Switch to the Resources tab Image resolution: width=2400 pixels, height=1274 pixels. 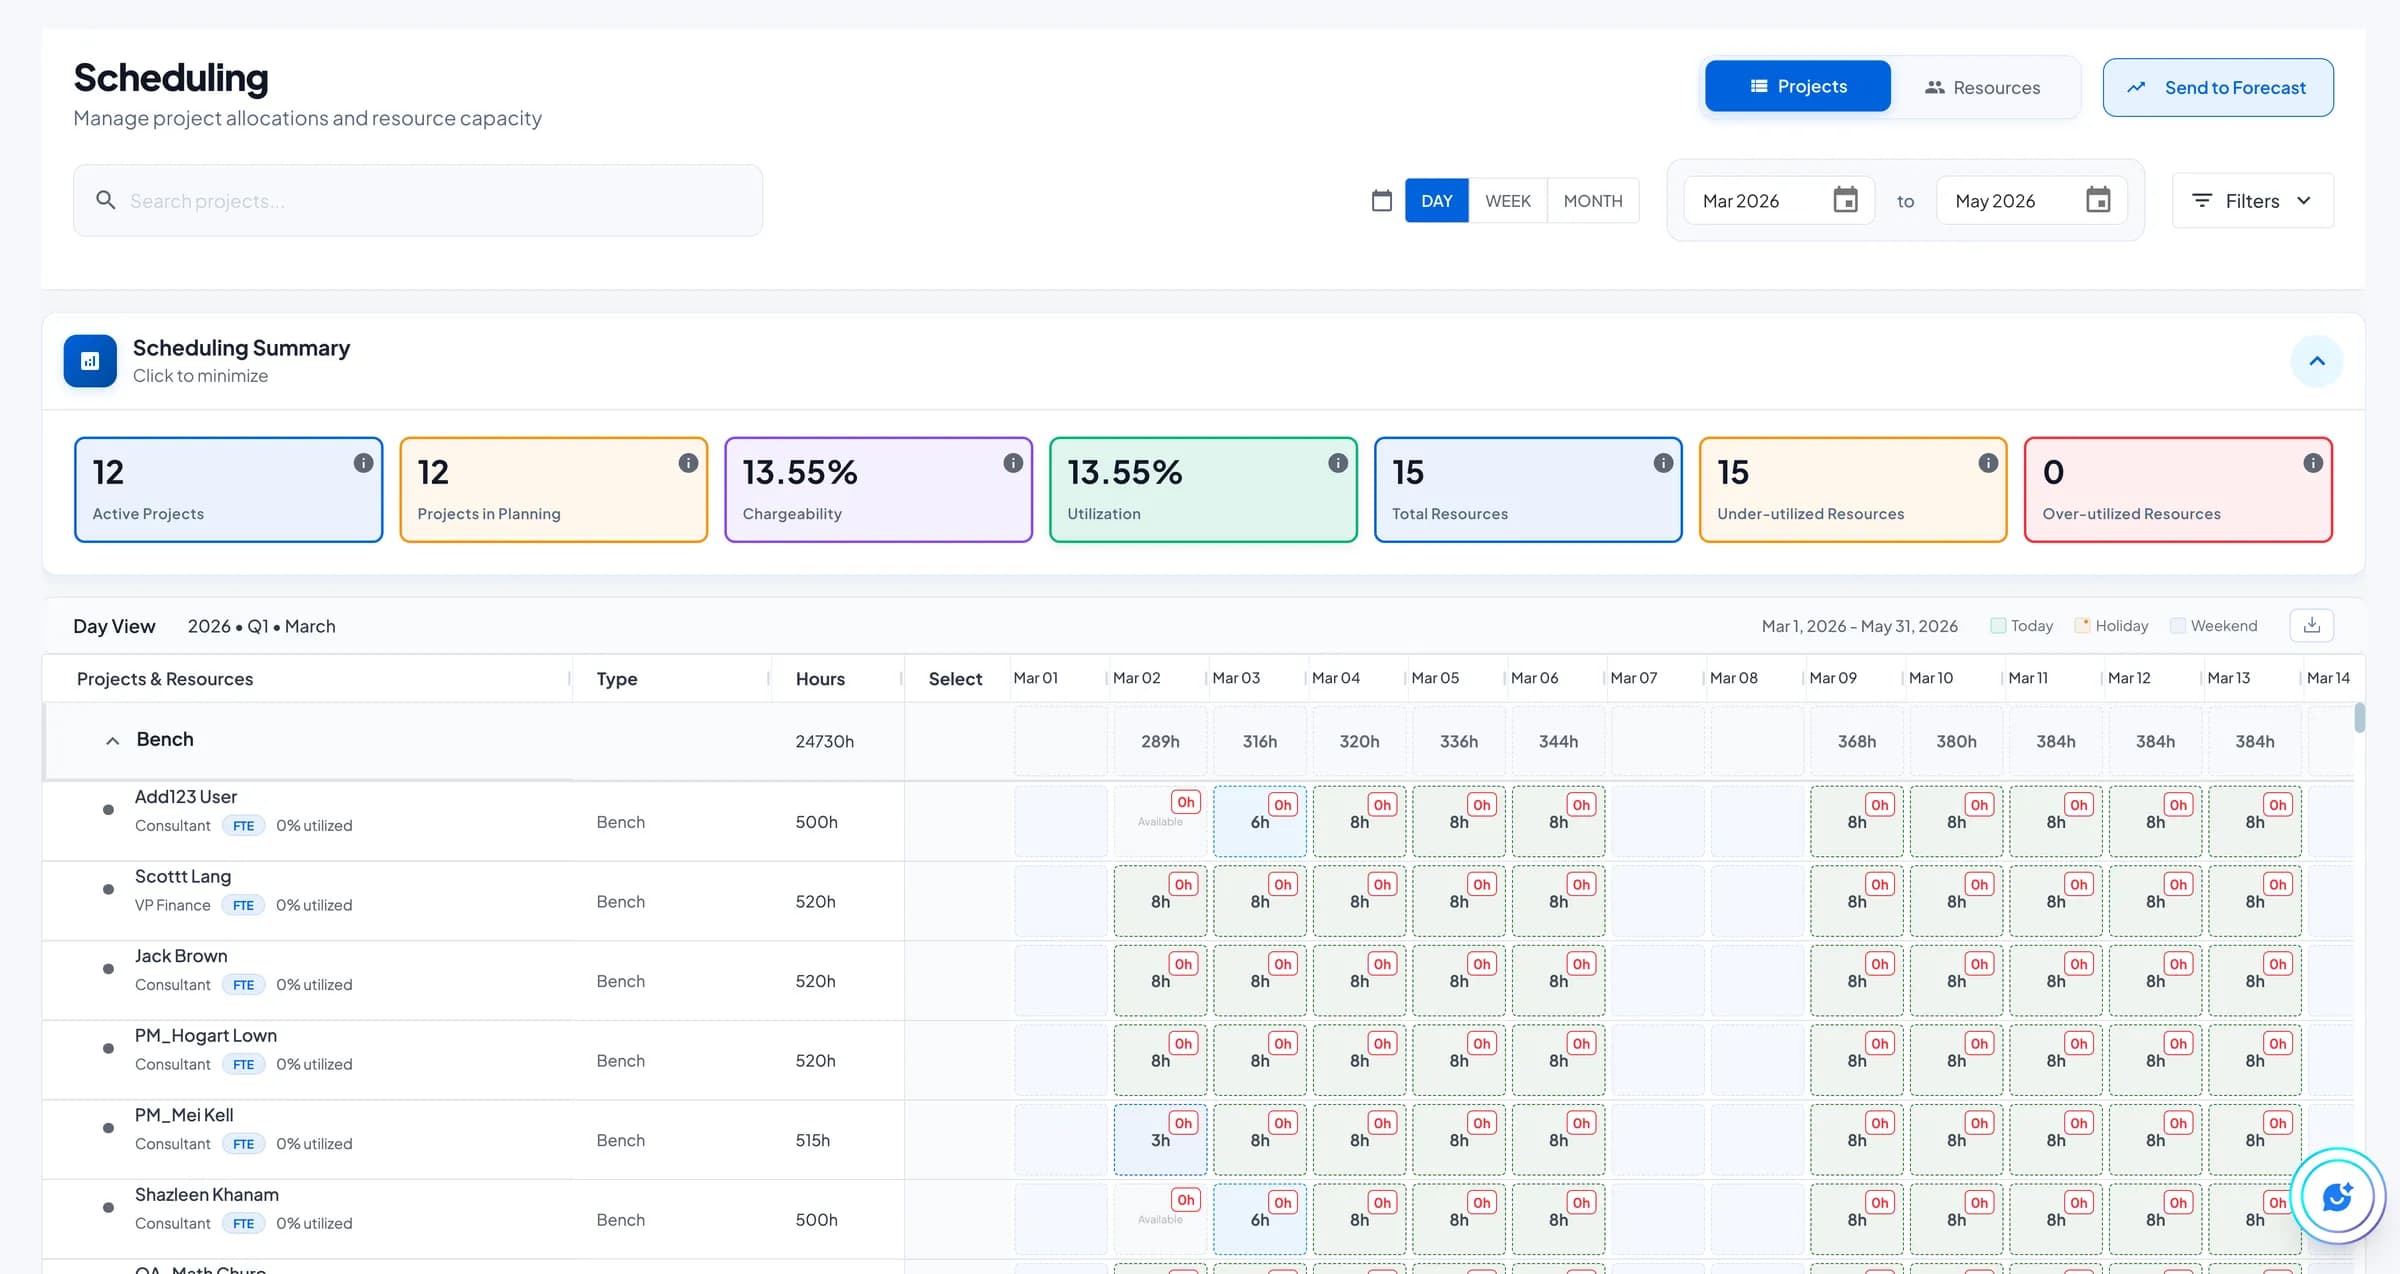[1984, 86]
